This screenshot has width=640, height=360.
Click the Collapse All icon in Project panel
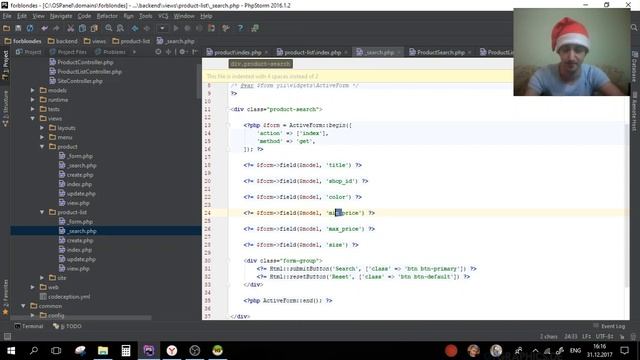(168, 52)
